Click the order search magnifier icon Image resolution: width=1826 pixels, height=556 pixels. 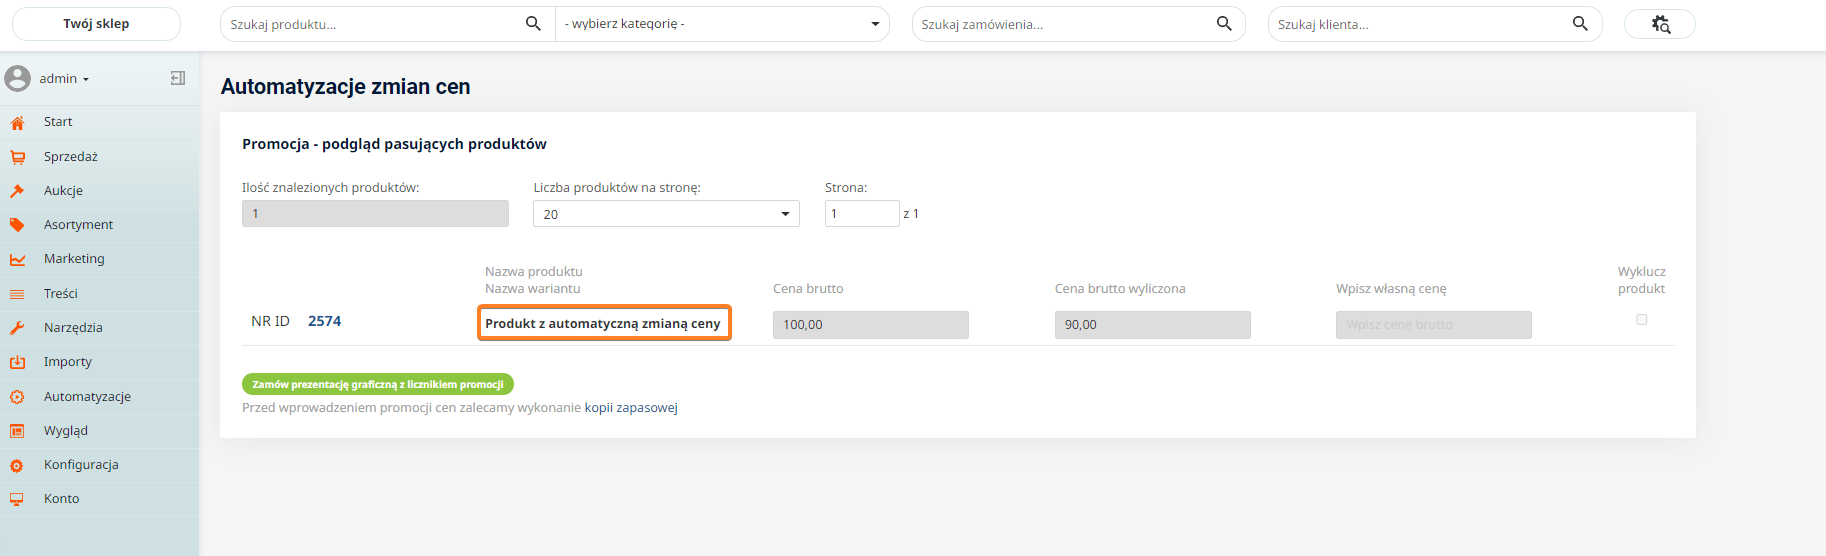tap(1224, 24)
